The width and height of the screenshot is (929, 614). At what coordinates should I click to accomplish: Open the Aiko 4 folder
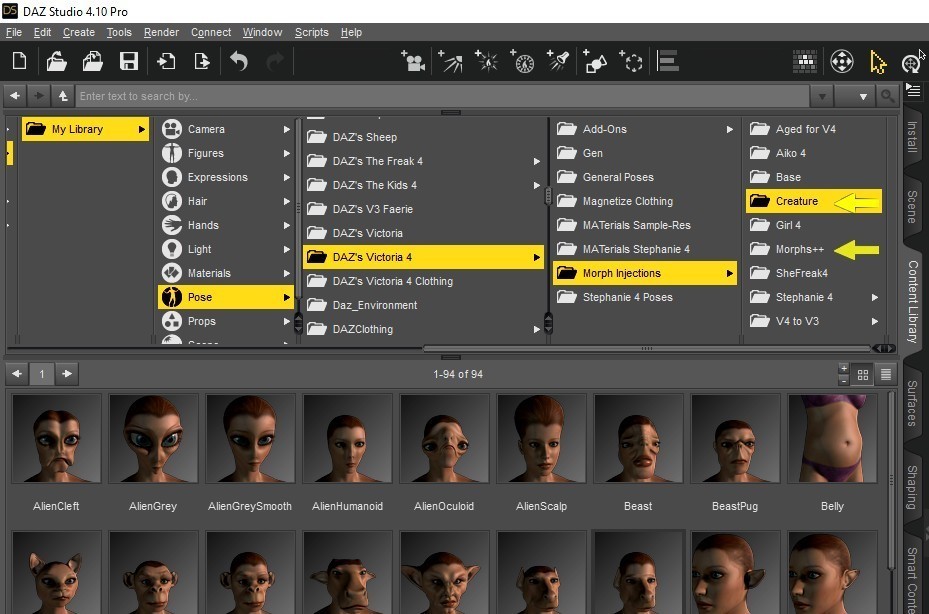click(814, 154)
